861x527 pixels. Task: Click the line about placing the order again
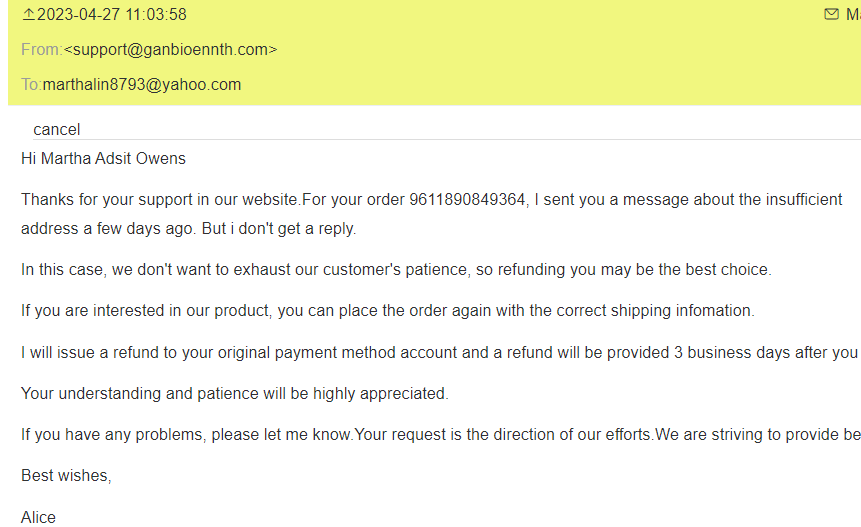387,311
